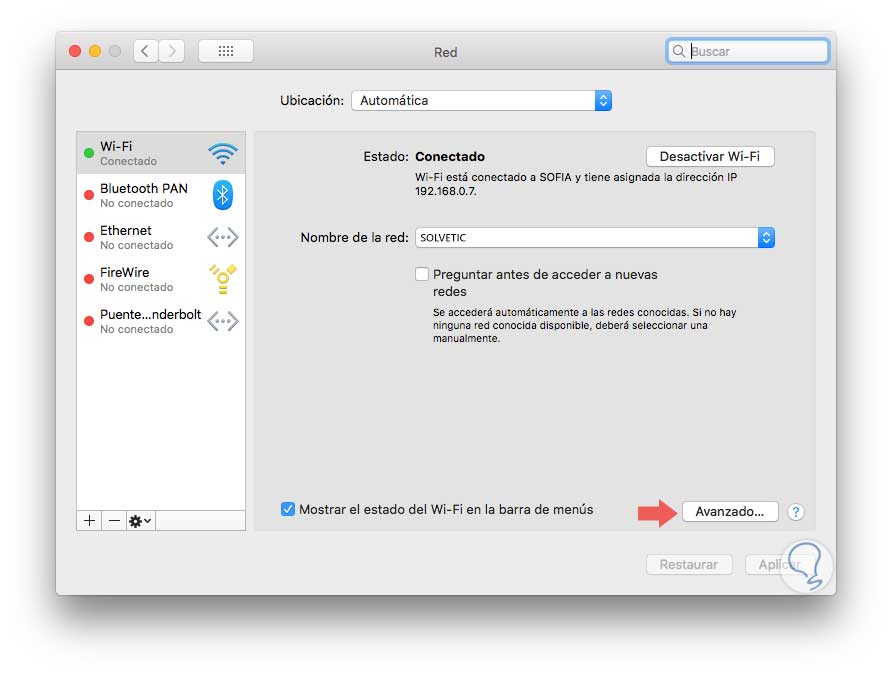Select the Ethernet service

click(x=161, y=237)
